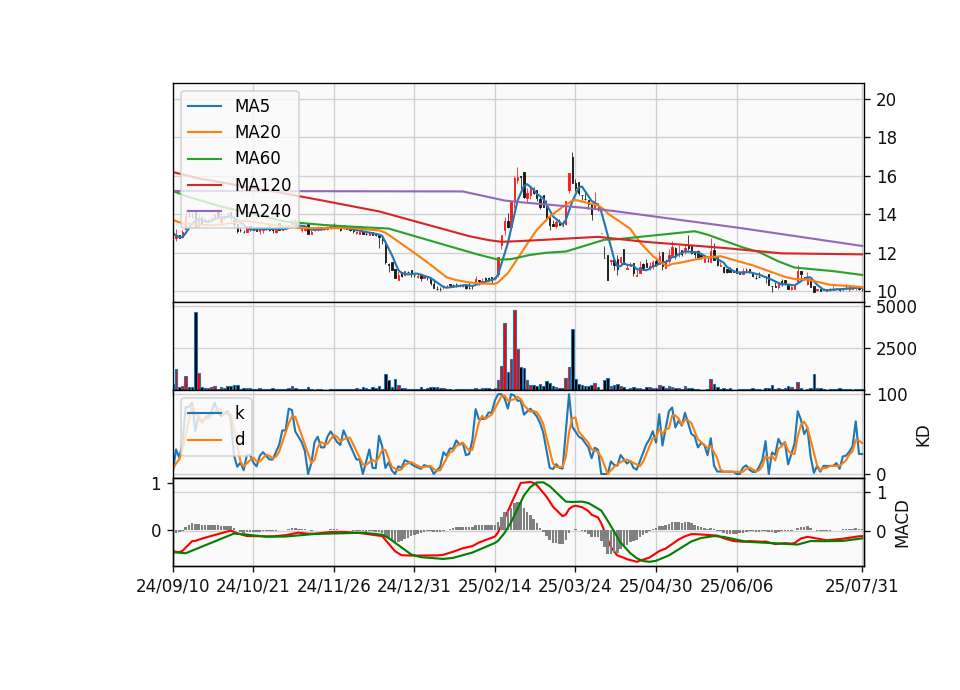This screenshot has width=960, height=690.
Task: Click the price axis value 16
Action: pos(886,177)
